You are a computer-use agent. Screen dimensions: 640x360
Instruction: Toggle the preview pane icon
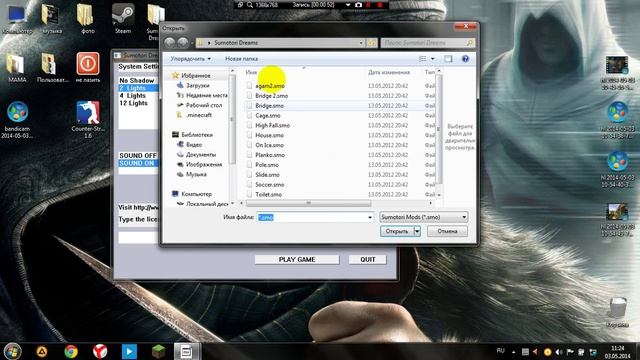click(448, 59)
